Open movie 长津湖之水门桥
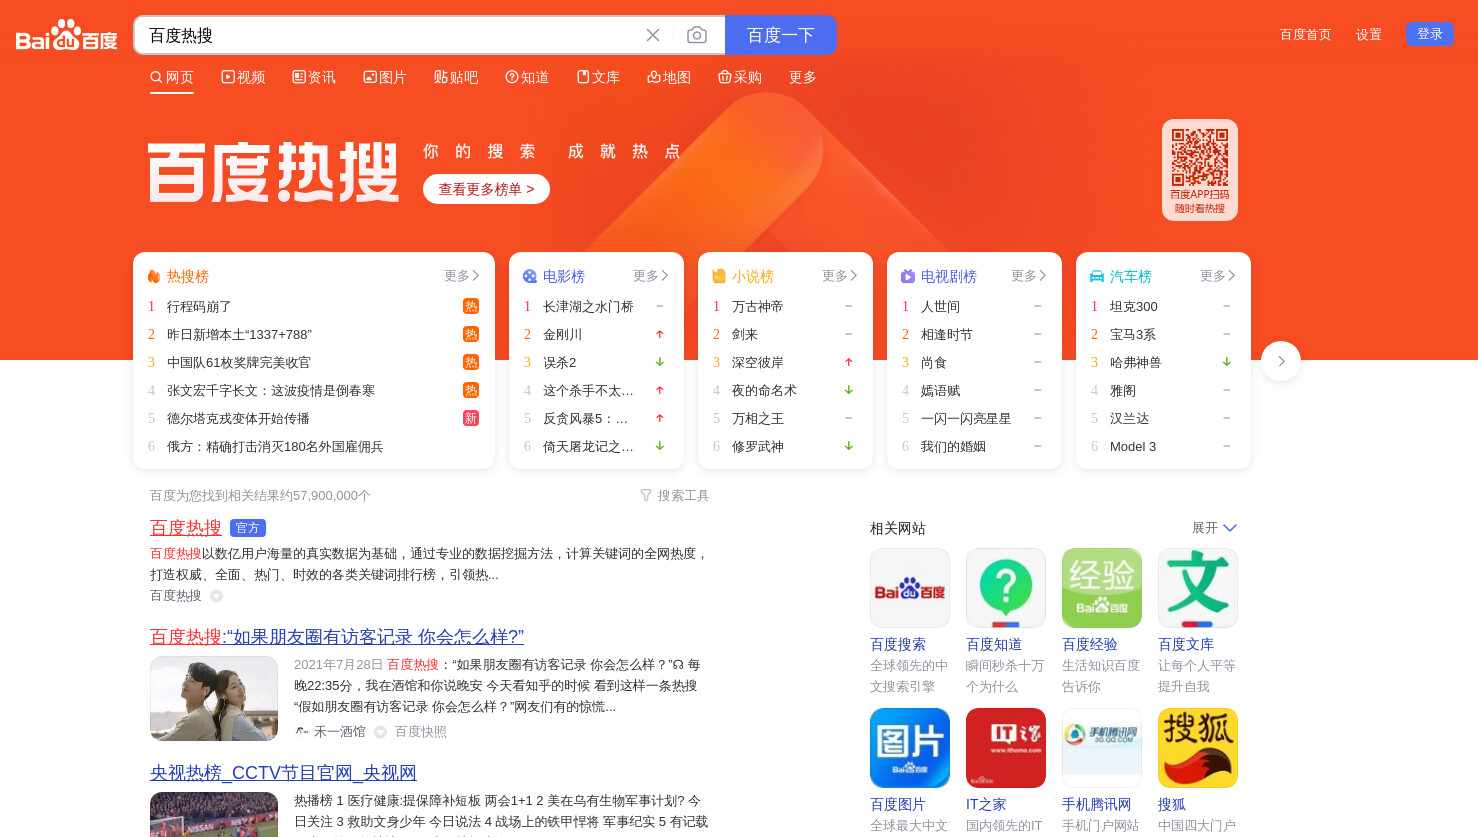The width and height of the screenshot is (1478, 837). click(x=588, y=306)
